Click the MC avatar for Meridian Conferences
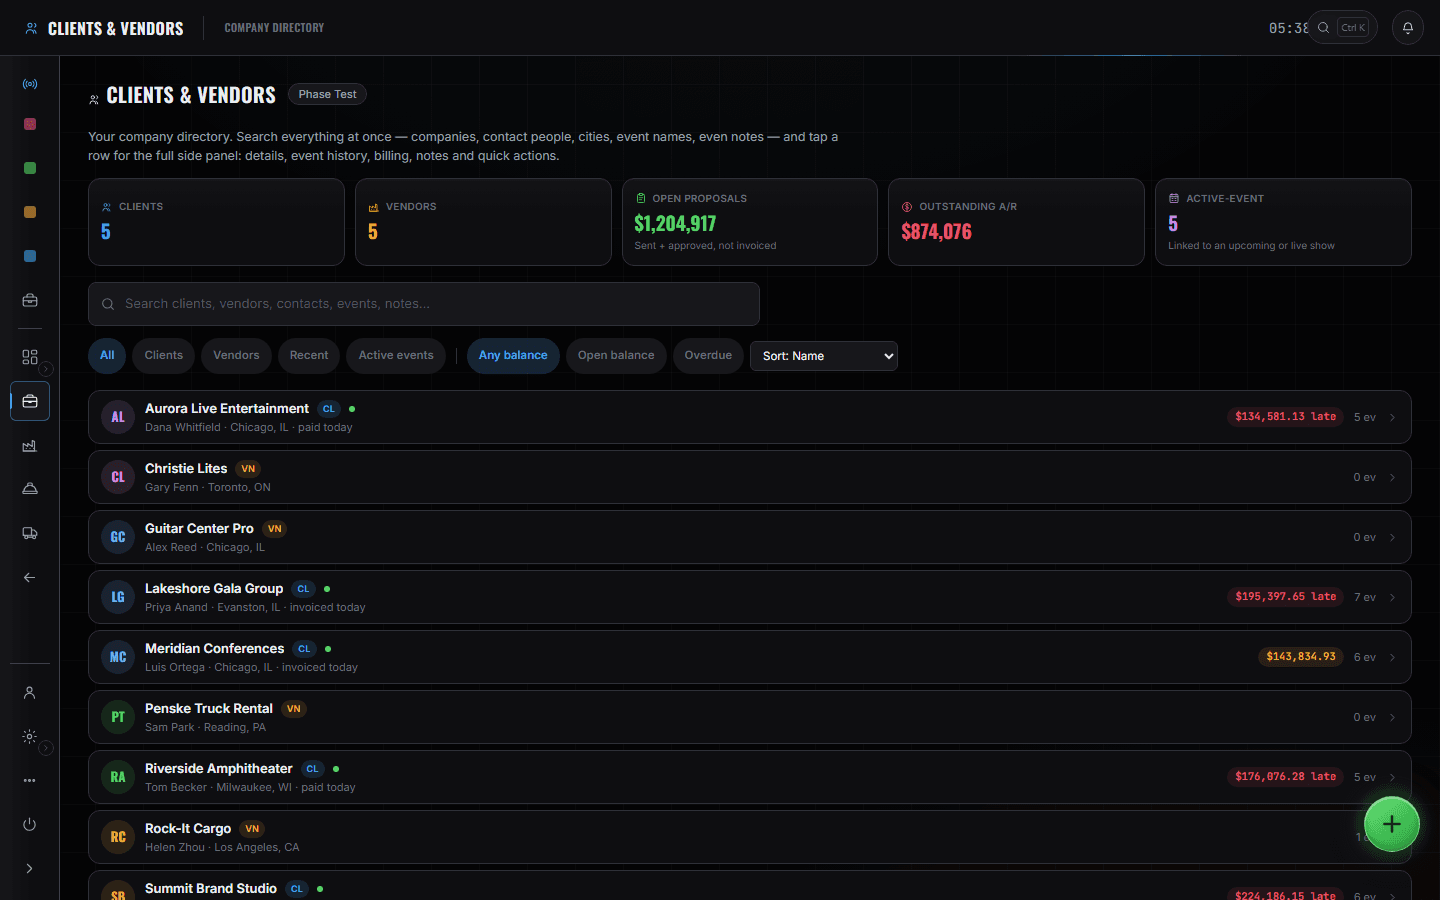Screen dimensions: 1440x900 (x=118, y=657)
